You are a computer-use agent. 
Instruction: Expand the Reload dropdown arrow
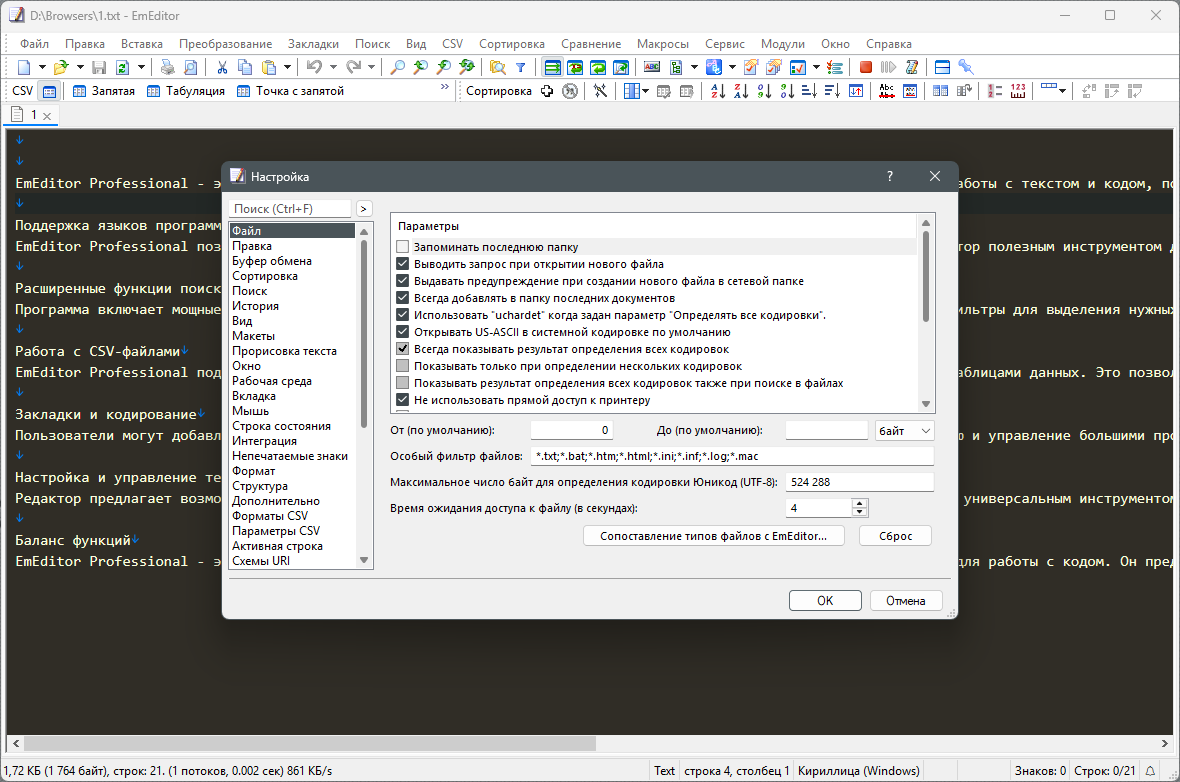pyautogui.click(x=141, y=67)
